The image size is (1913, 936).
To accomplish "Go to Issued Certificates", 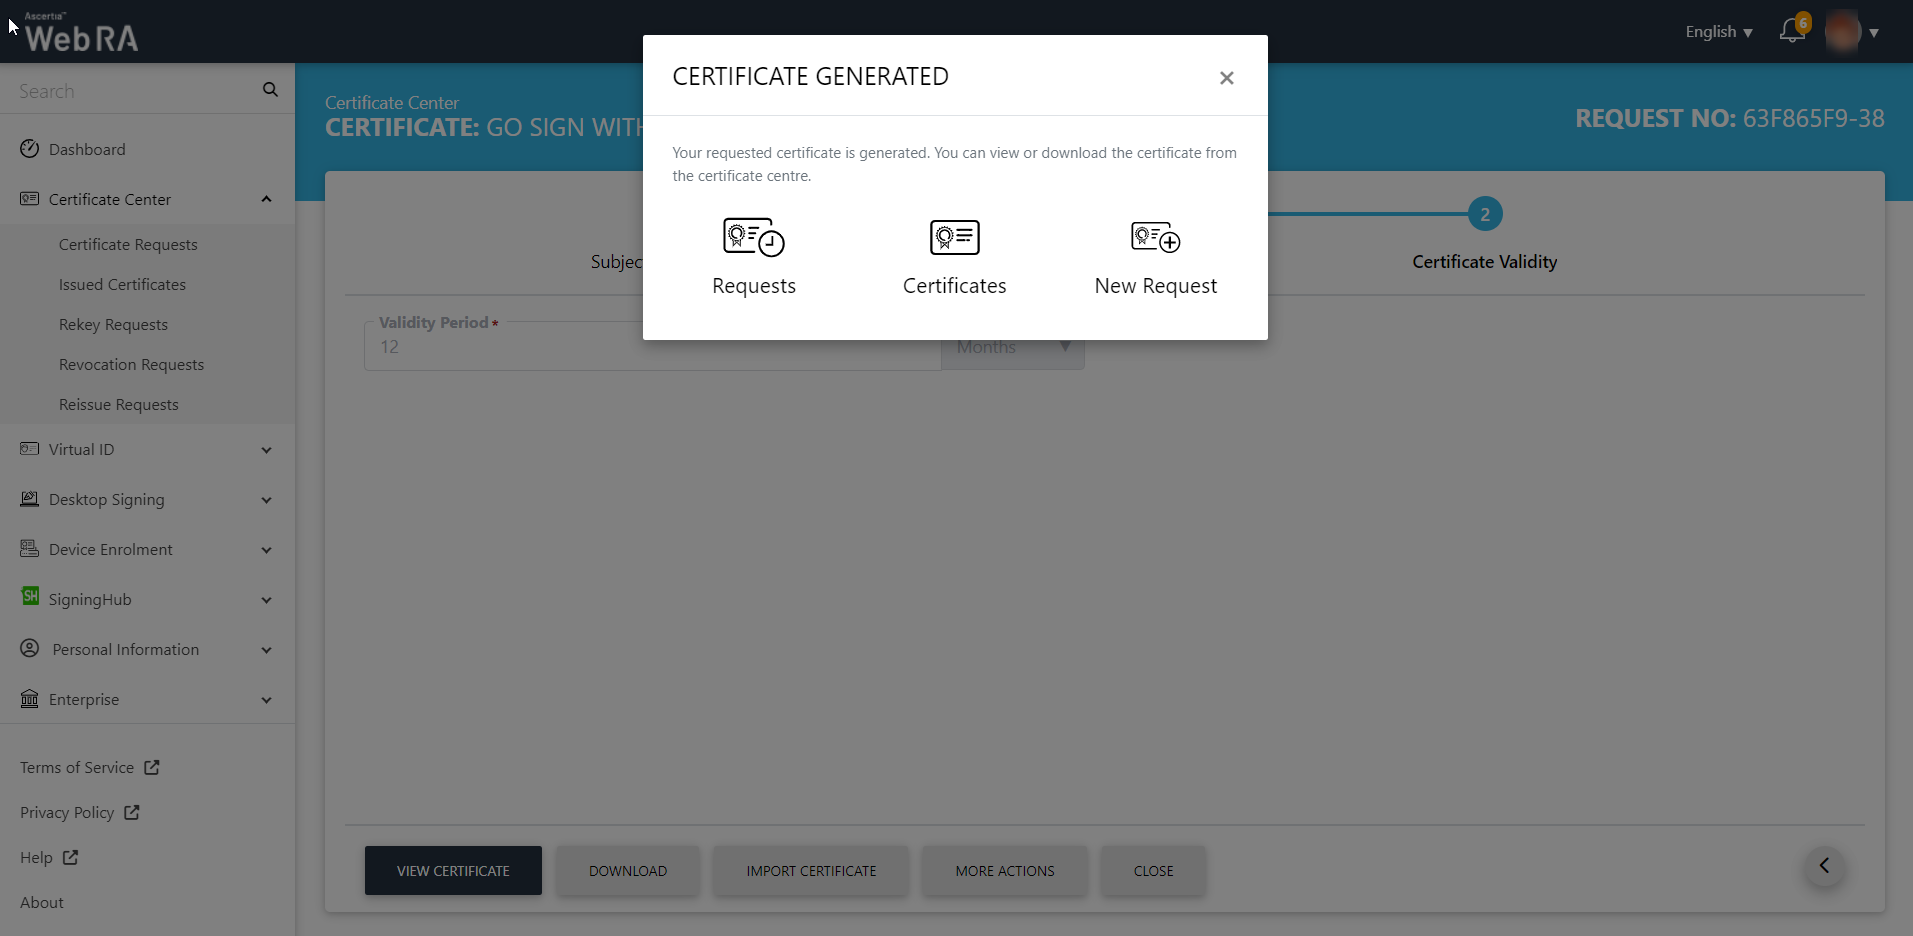I will (122, 285).
